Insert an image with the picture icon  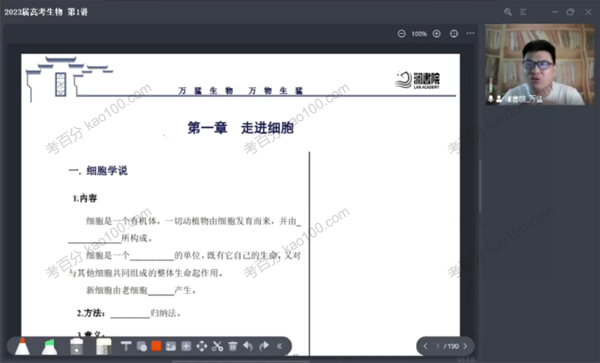pyautogui.click(x=171, y=347)
